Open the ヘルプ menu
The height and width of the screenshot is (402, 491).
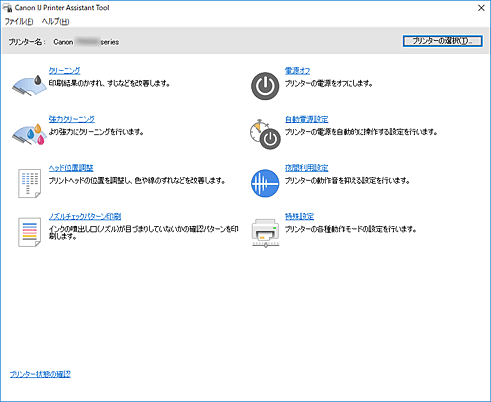tap(55, 22)
